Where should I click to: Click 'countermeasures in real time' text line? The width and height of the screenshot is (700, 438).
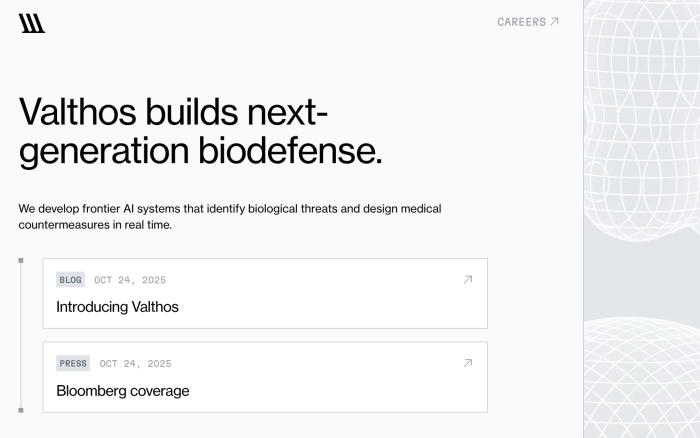click(95, 225)
